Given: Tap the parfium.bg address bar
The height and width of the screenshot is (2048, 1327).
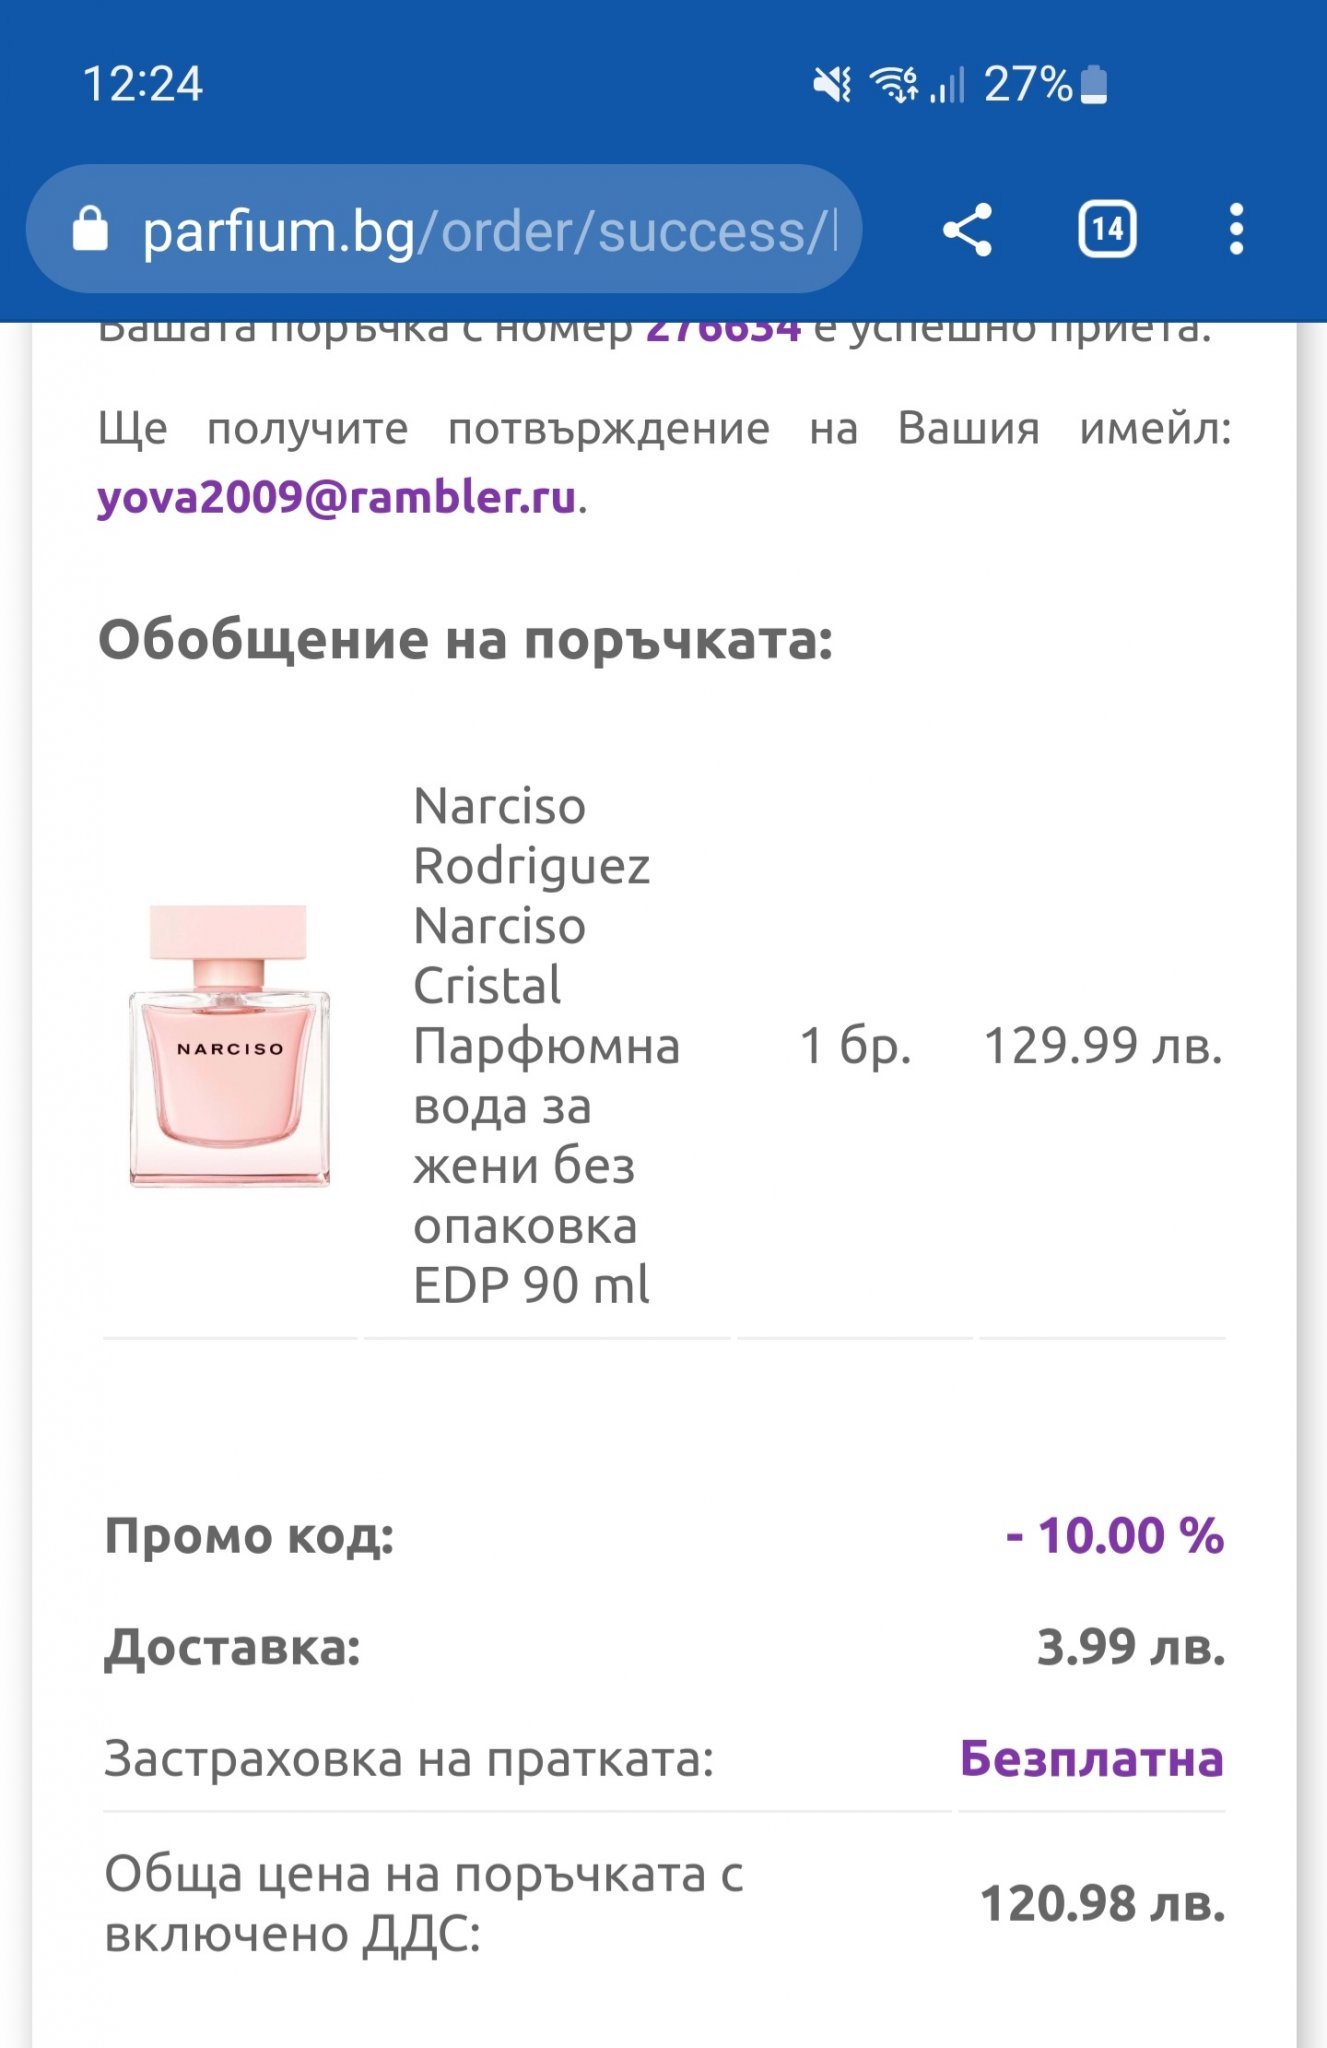Looking at the screenshot, I should click(480, 230).
